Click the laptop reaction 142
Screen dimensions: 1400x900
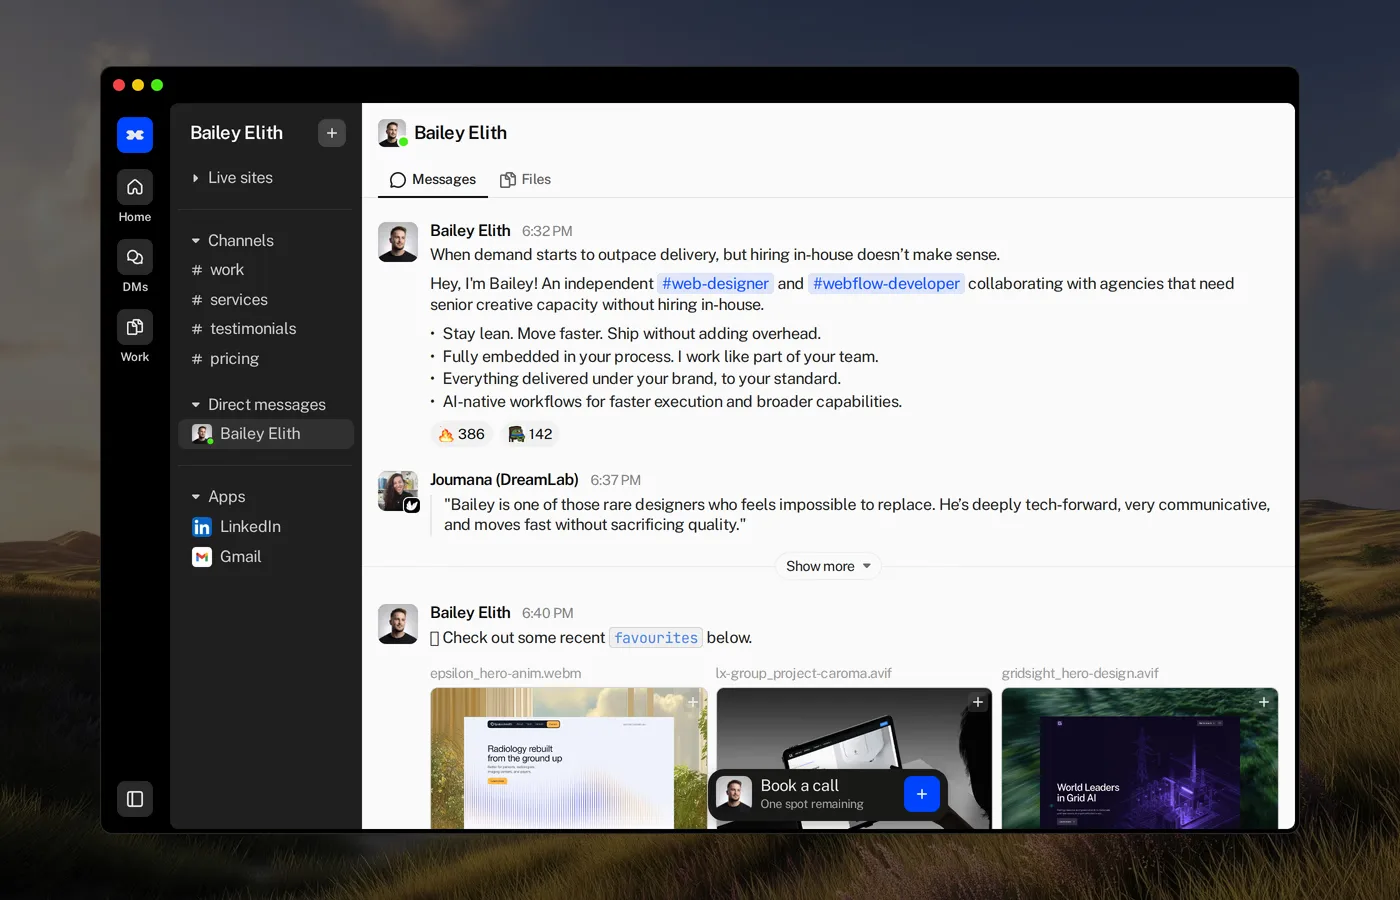point(530,434)
